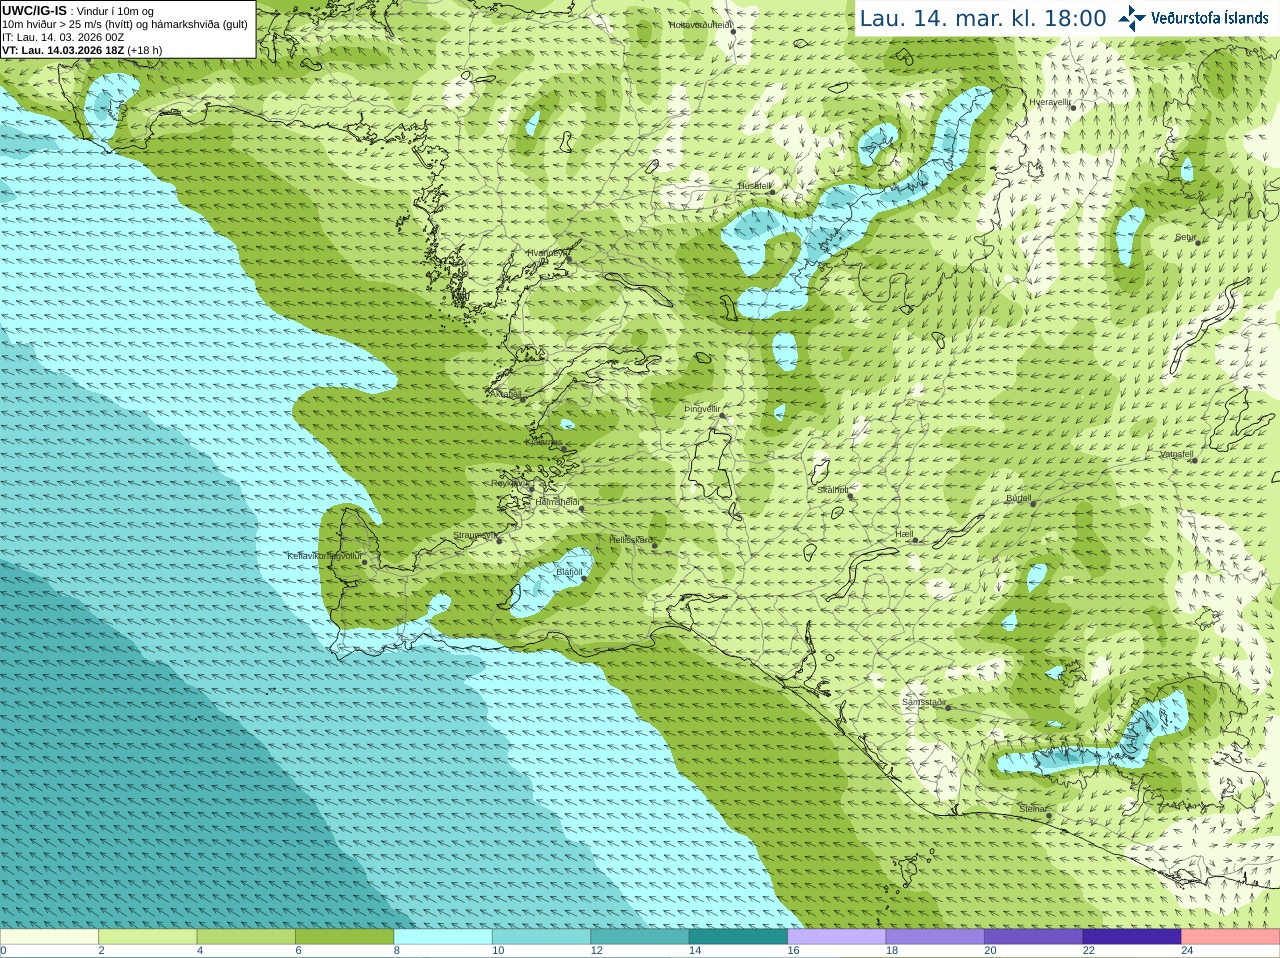Select the 4–6 m/s green legend swatch
The image size is (1280, 958).
pos(246,937)
